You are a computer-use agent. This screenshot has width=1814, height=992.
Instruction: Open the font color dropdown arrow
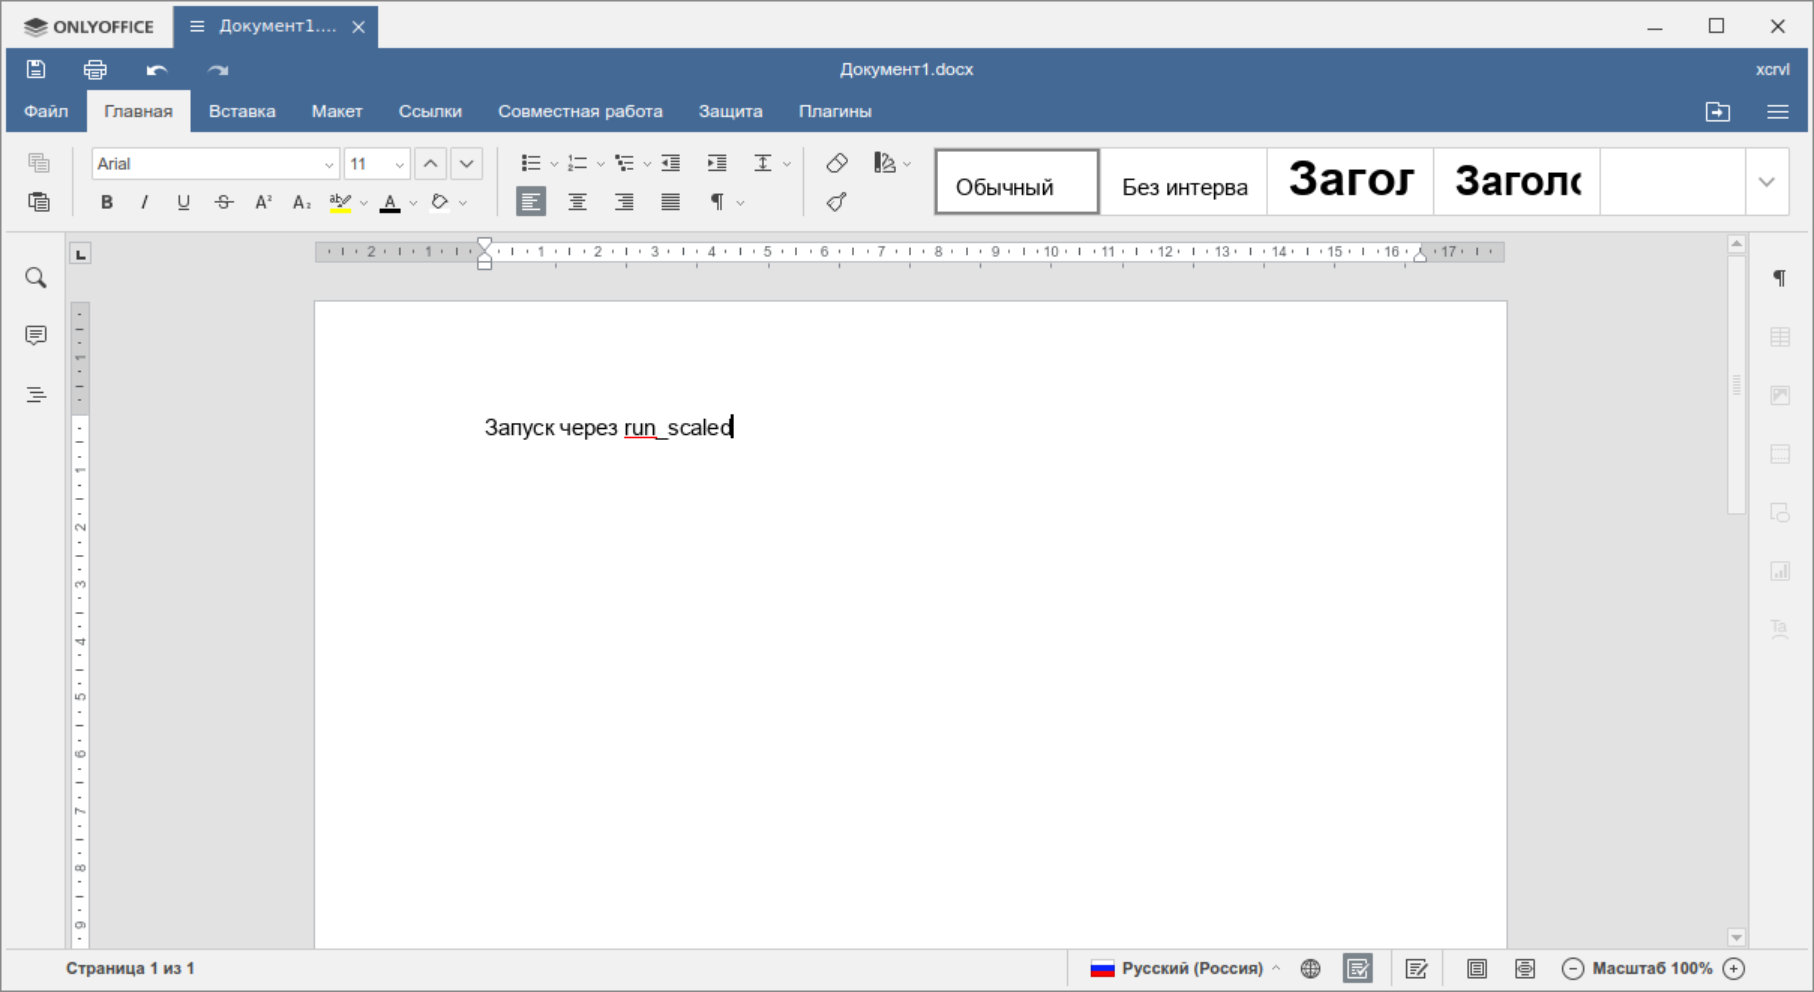pos(413,203)
